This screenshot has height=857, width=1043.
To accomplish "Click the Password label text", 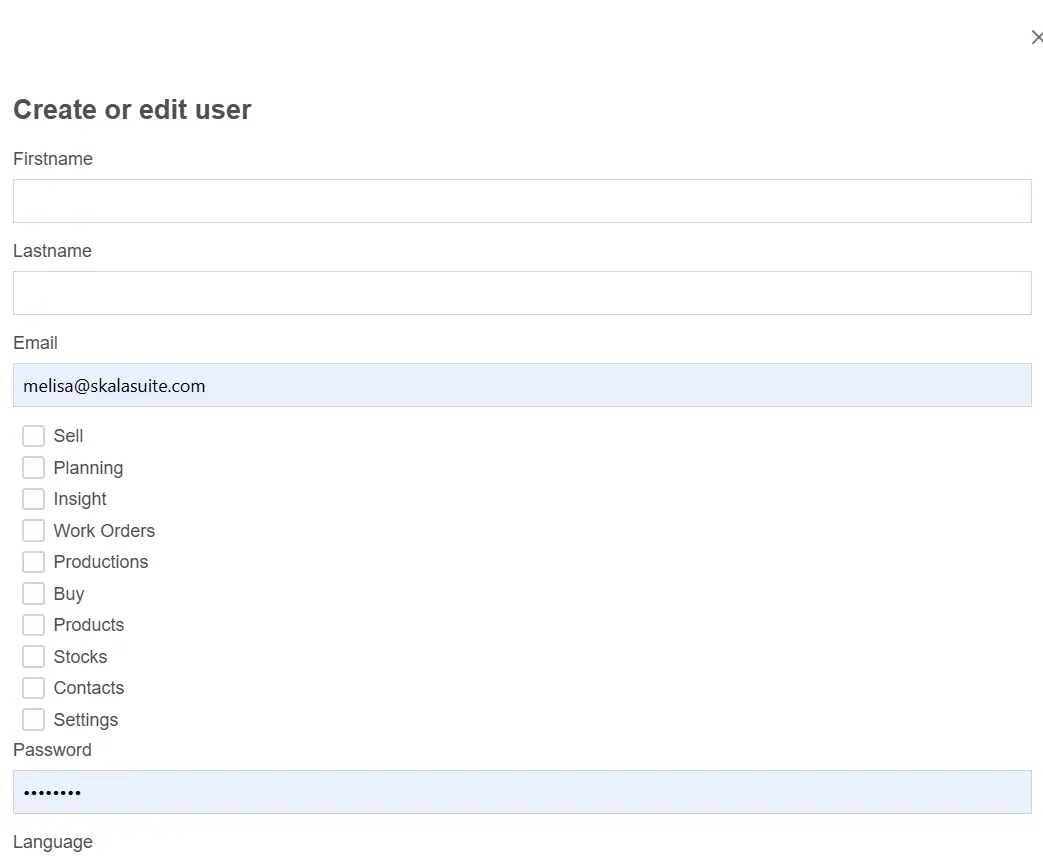I will click(x=53, y=750).
